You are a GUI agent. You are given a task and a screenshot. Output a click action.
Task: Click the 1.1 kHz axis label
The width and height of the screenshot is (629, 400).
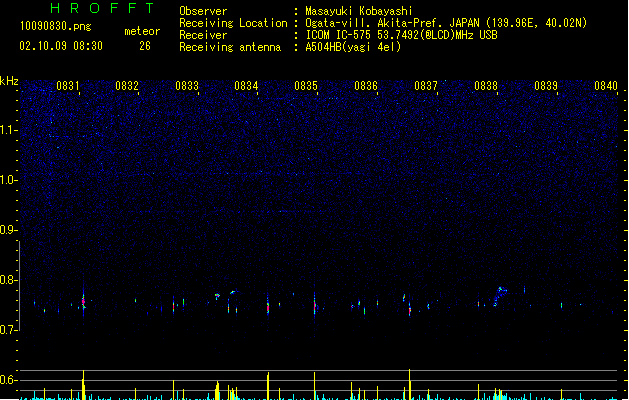pyautogui.click(x=8, y=130)
